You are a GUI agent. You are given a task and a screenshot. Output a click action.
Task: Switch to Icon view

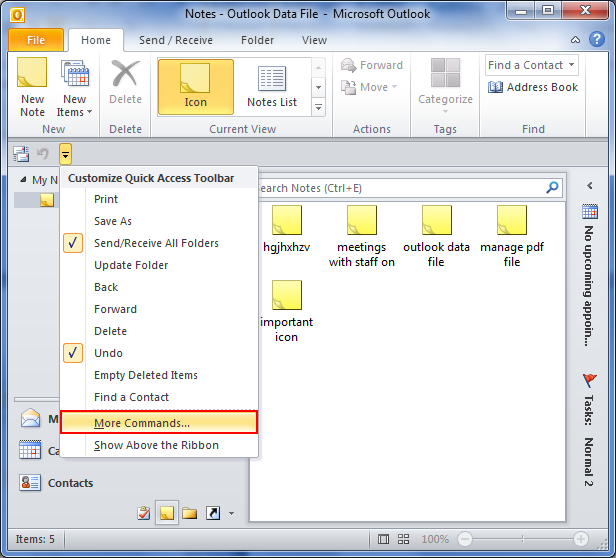pos(196,87)
